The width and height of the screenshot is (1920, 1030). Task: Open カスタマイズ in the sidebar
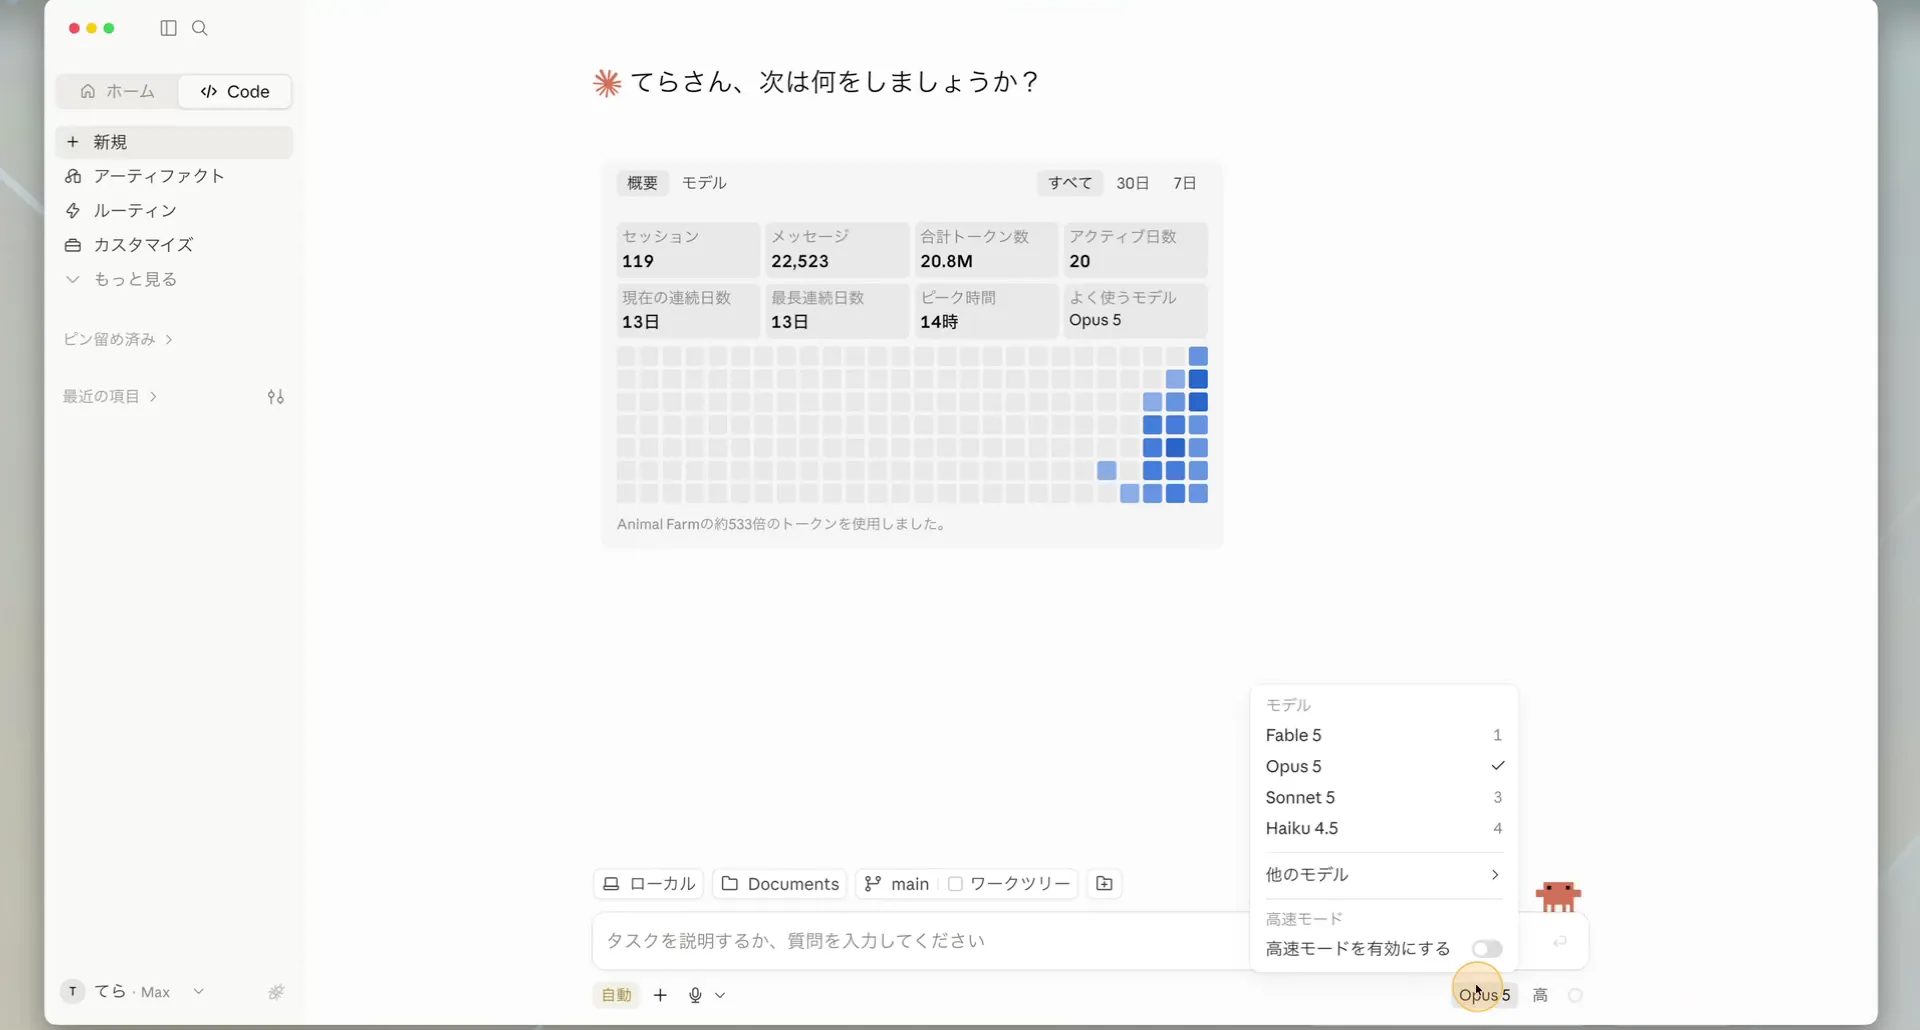pyautogui.click(x=174, y=245)
